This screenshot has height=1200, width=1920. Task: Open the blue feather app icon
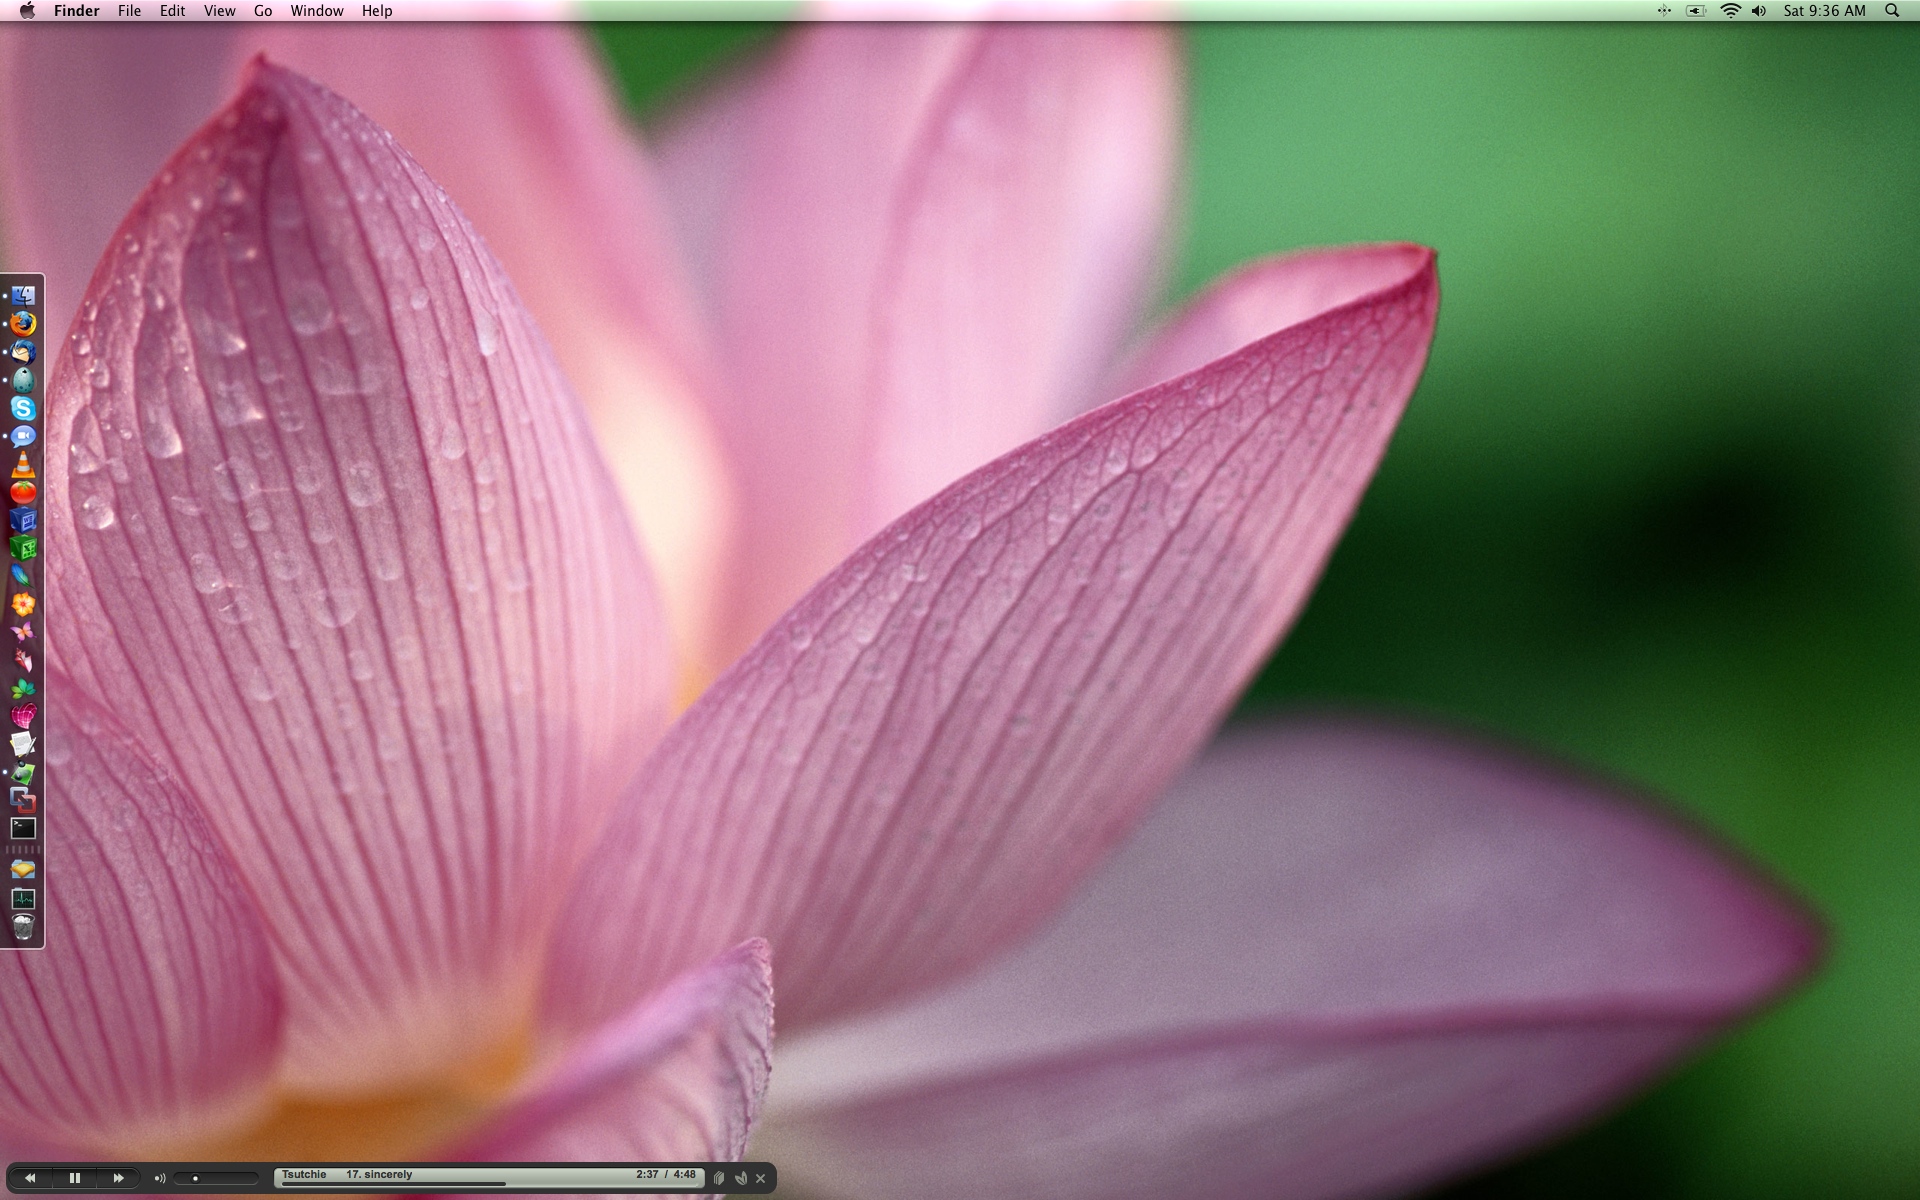tap(23, 576)
